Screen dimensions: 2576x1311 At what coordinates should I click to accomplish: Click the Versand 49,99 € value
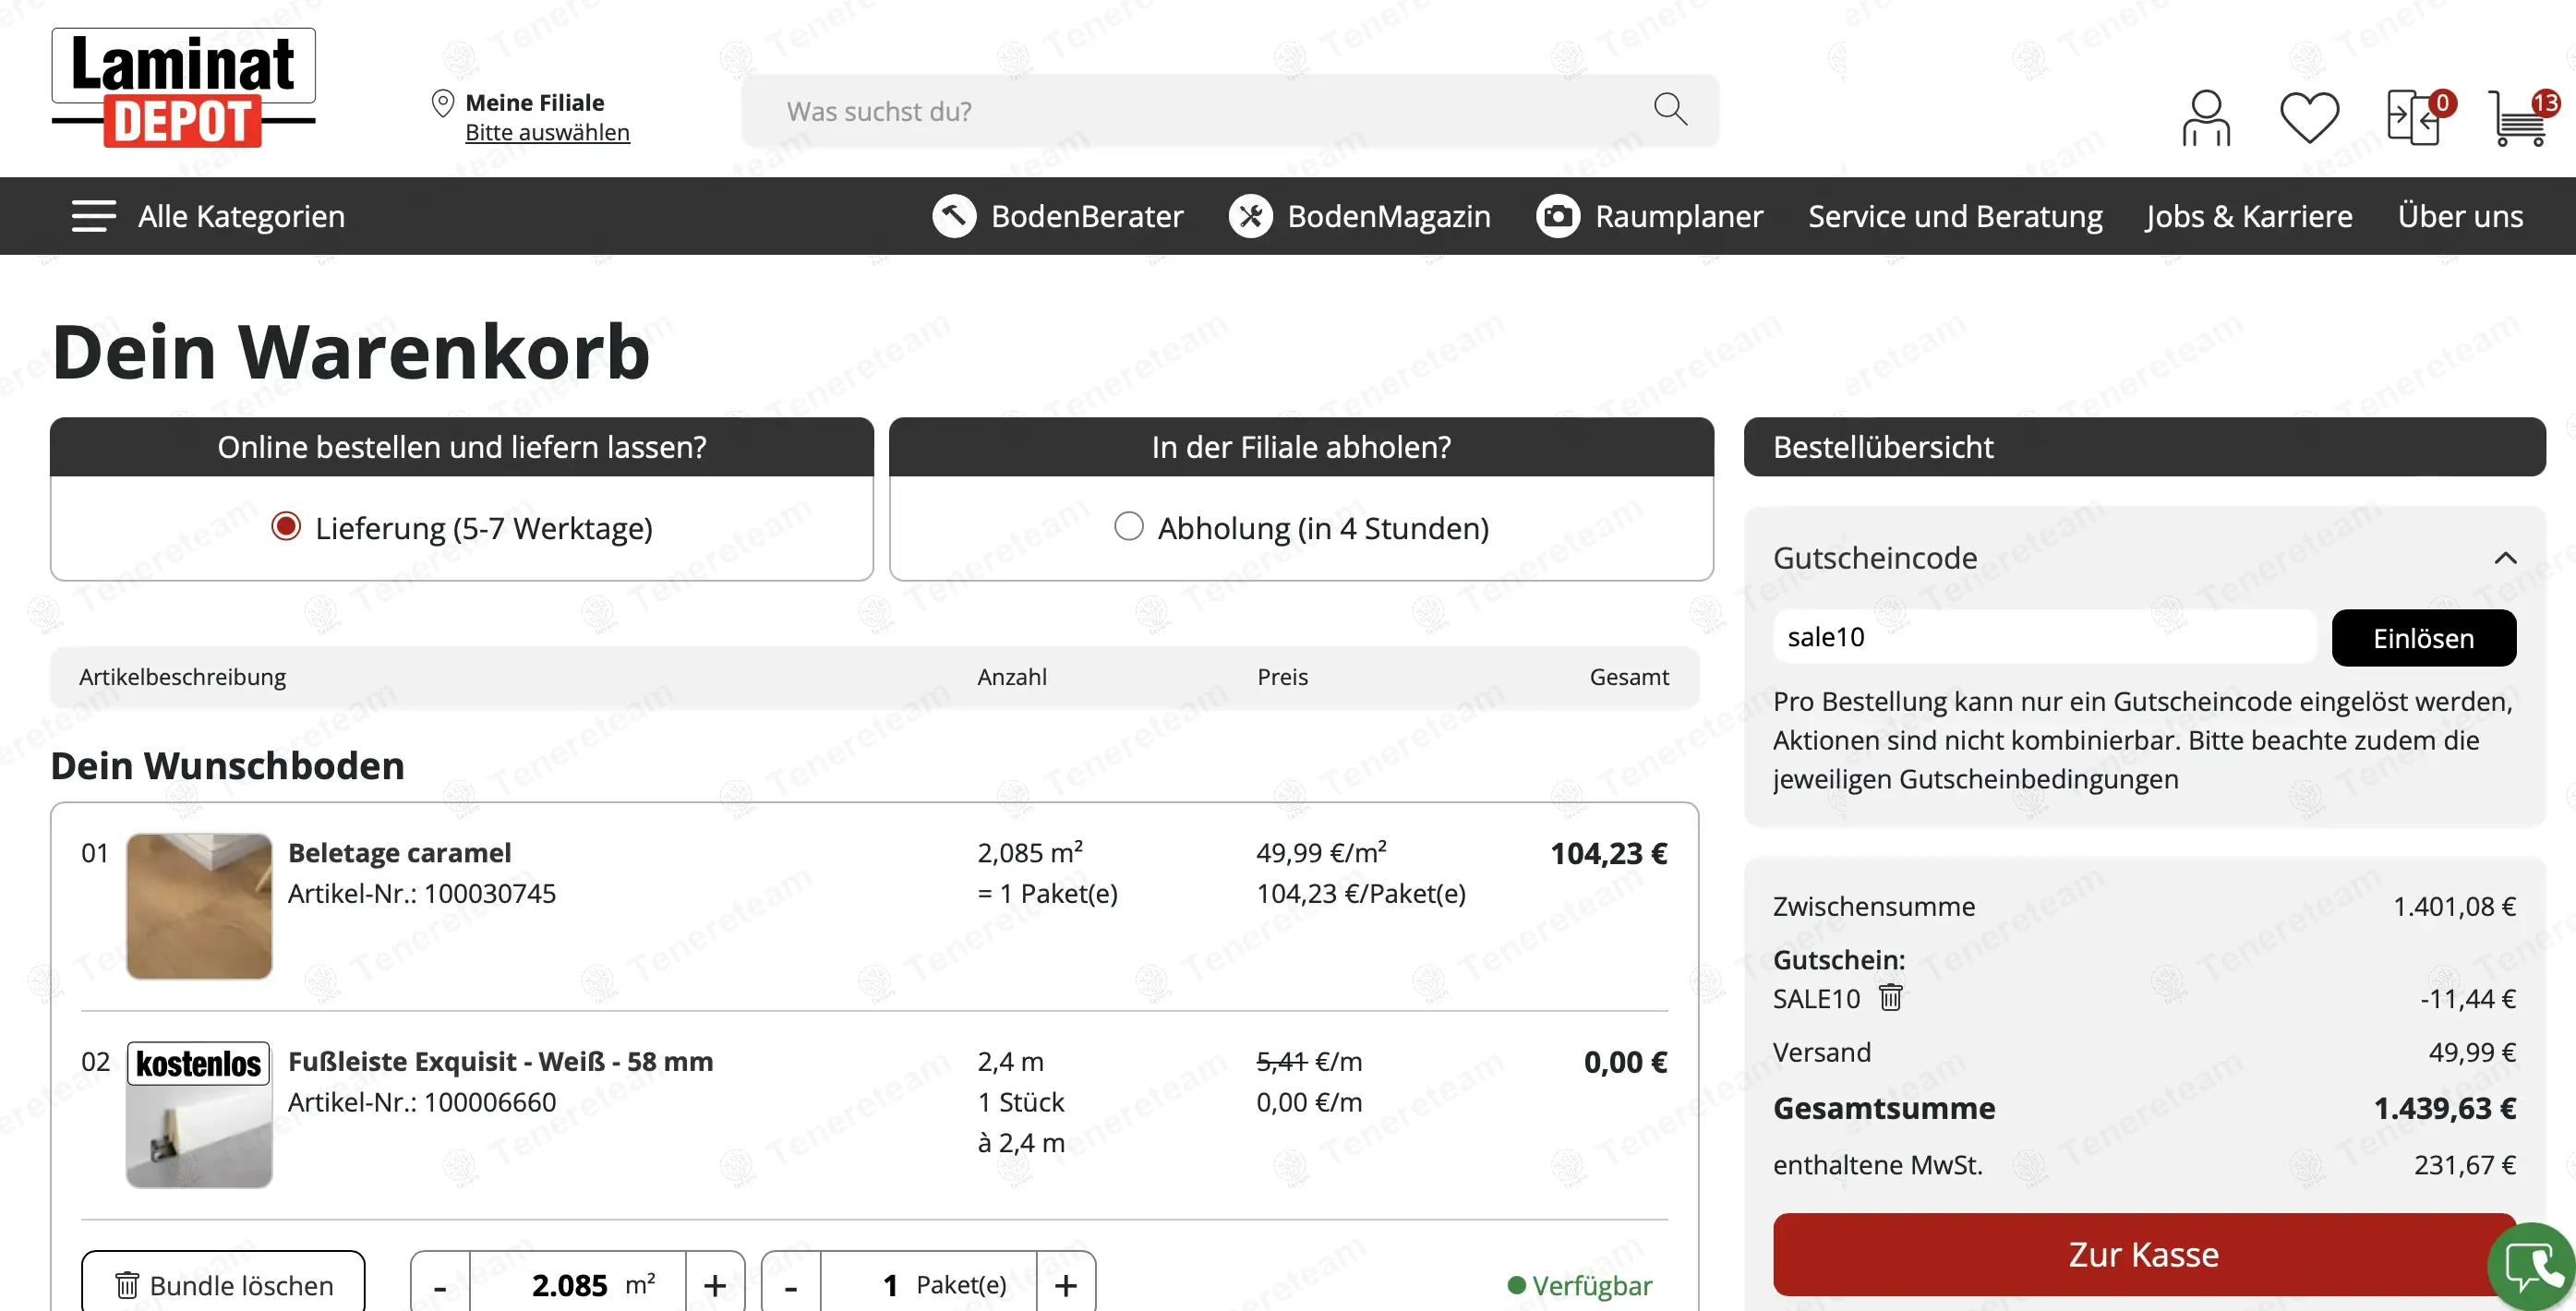pyautogui.click(x=2472, y=1052)
